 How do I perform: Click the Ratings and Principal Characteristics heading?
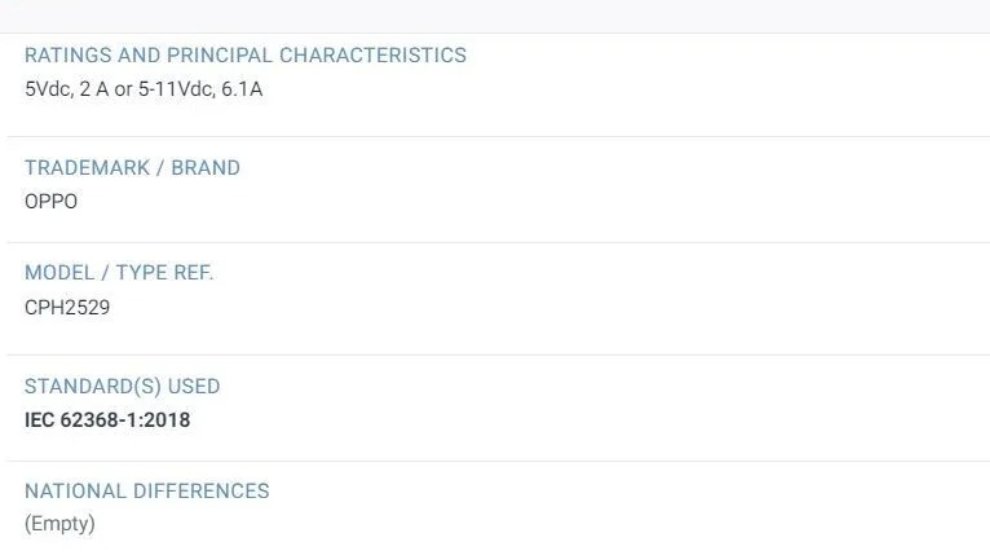[x=245, y=55]
